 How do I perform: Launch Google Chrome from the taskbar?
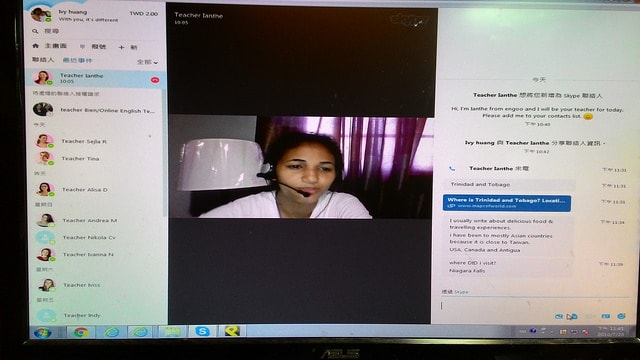click(81, 332)
